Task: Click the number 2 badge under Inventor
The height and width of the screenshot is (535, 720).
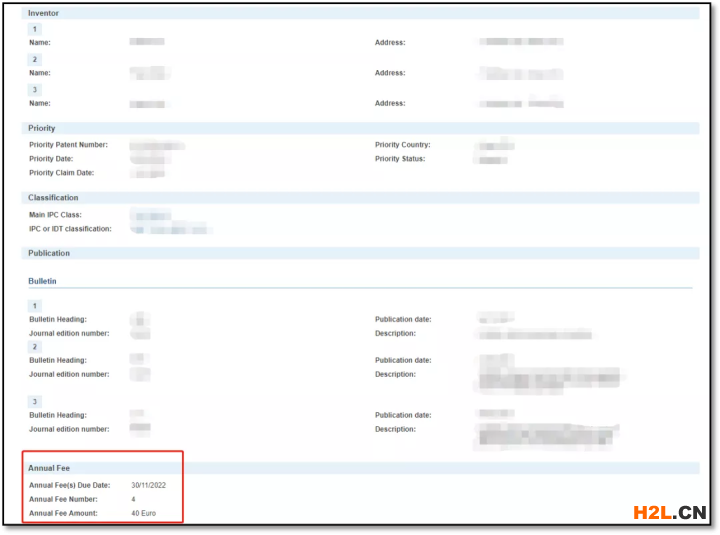Action: (x=35, y=60)
